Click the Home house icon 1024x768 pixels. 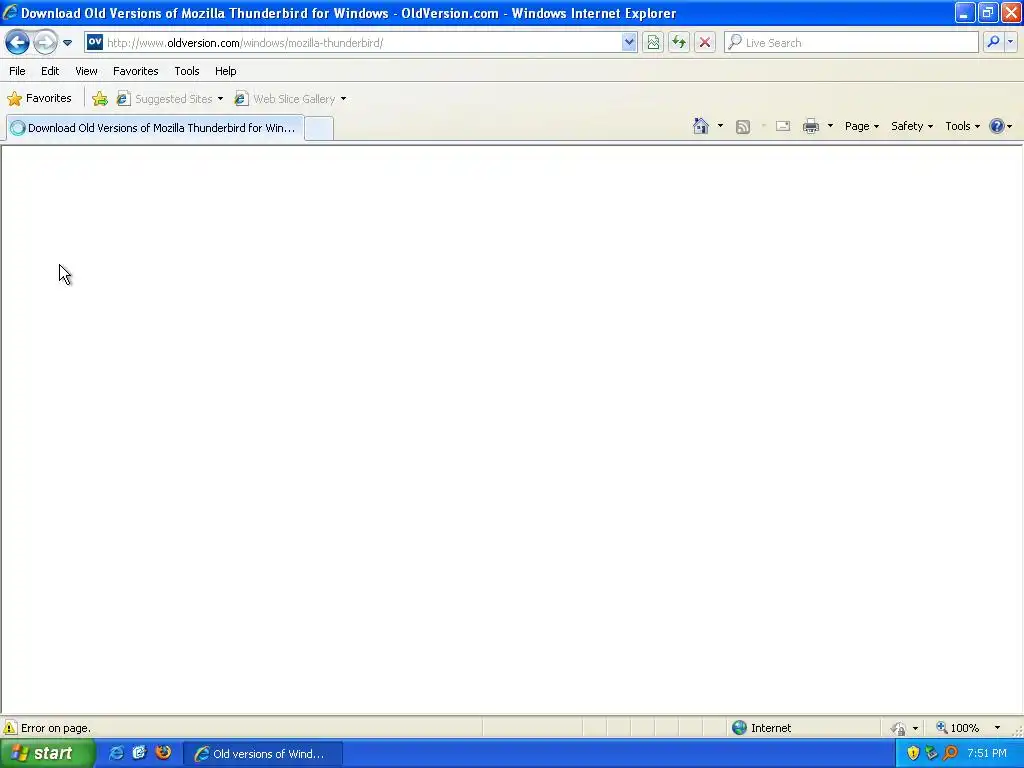(x=701, y=126)
